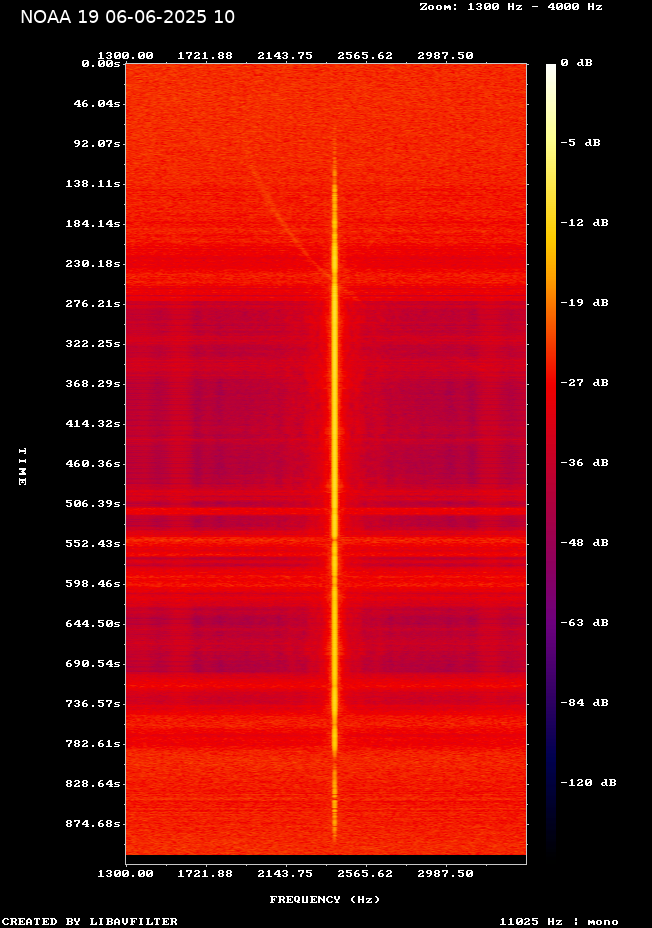Click the bottom axis label 2987.50
Screen dimensions: 652x928
pyautogui.click(x=445, y=874)
